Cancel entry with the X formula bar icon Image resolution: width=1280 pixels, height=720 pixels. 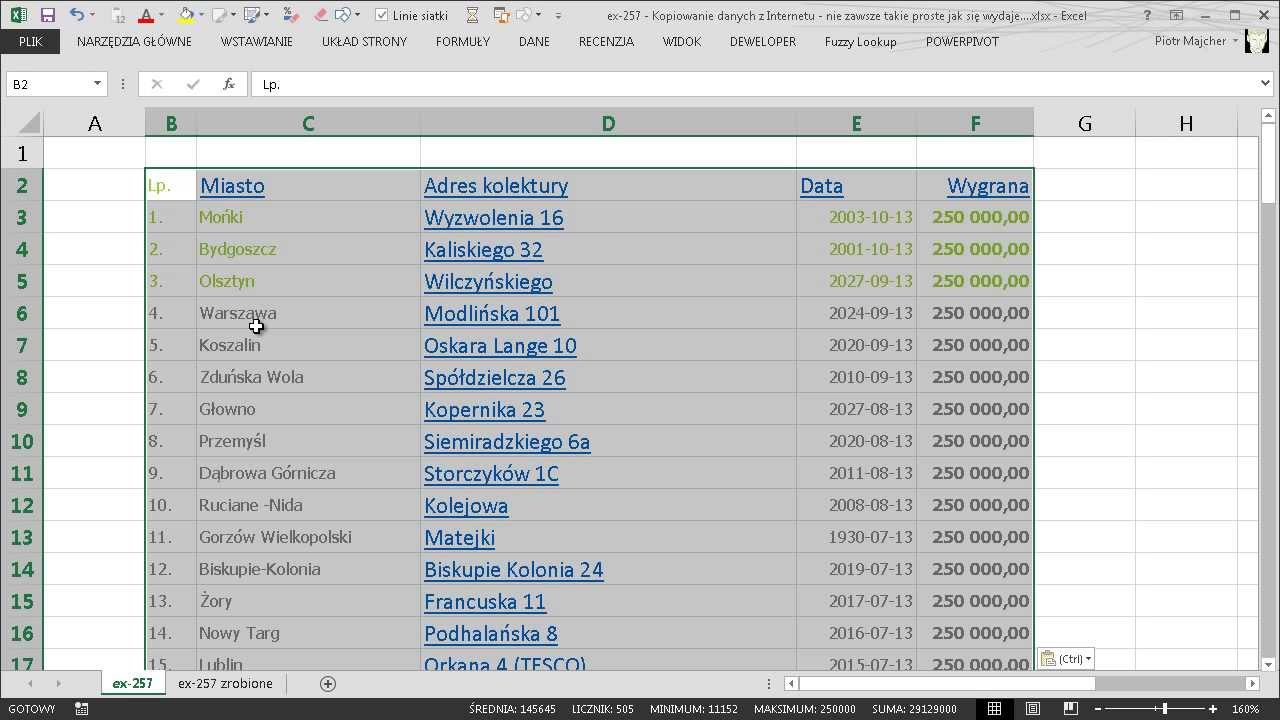[156, 85]
